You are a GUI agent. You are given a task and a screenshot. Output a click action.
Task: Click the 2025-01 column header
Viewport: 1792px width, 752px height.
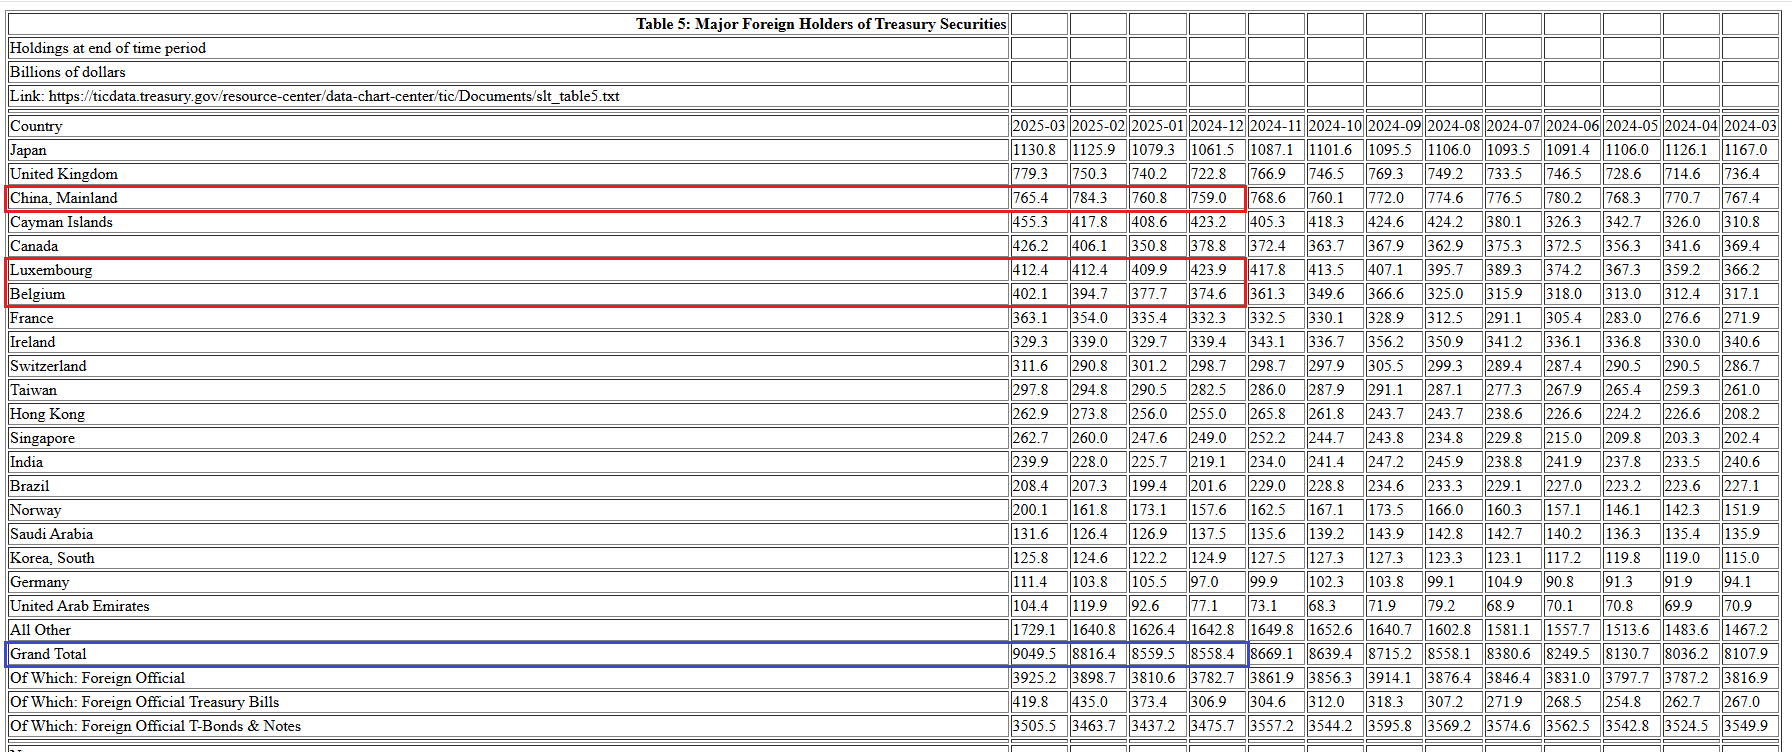point(1158,126)
